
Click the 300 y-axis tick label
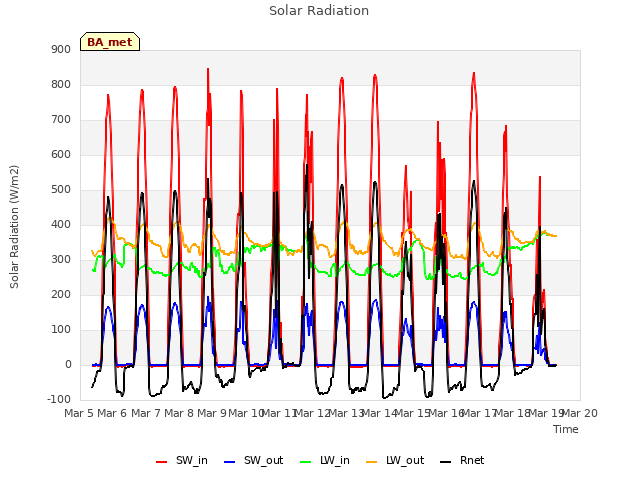(61, 260)
